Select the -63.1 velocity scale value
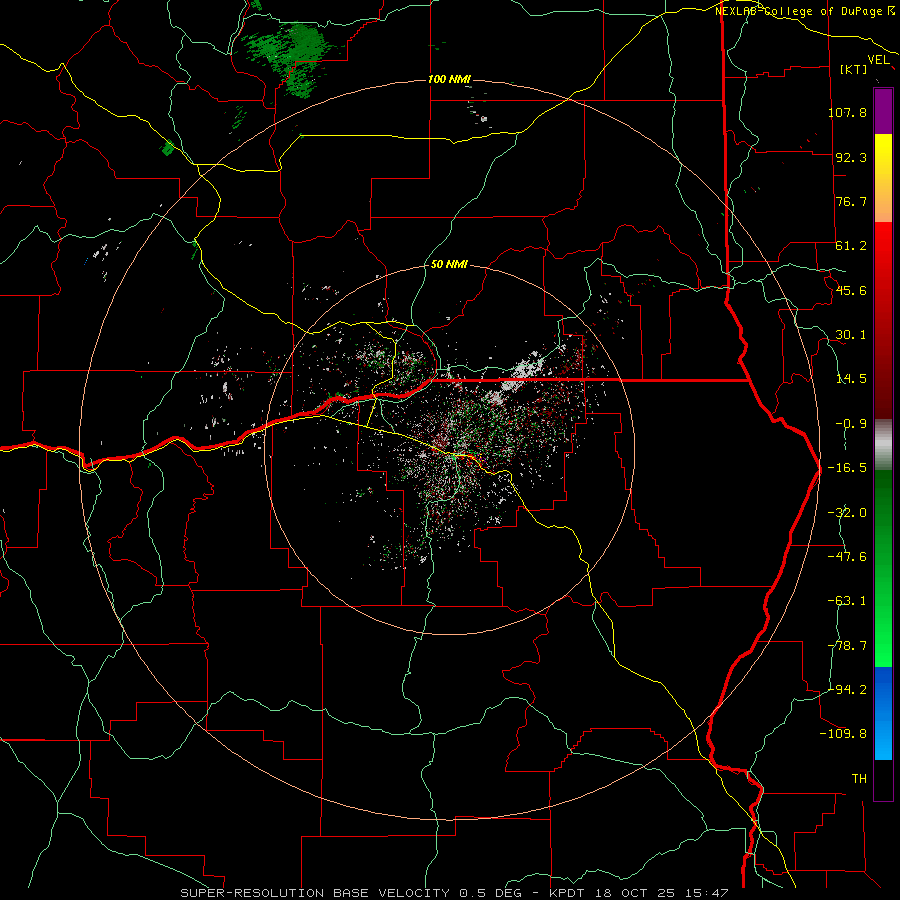The image size is (900, 900). tap(847, 601)
